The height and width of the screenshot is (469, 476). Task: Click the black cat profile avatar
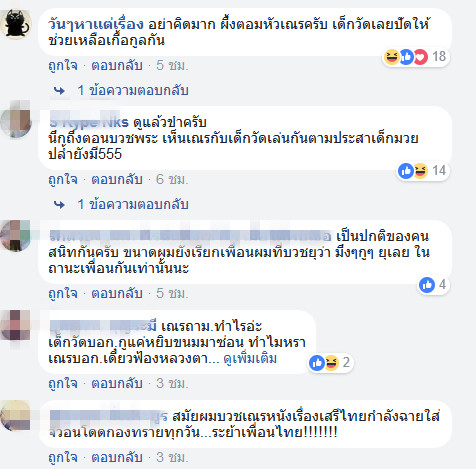click(16, 24)
